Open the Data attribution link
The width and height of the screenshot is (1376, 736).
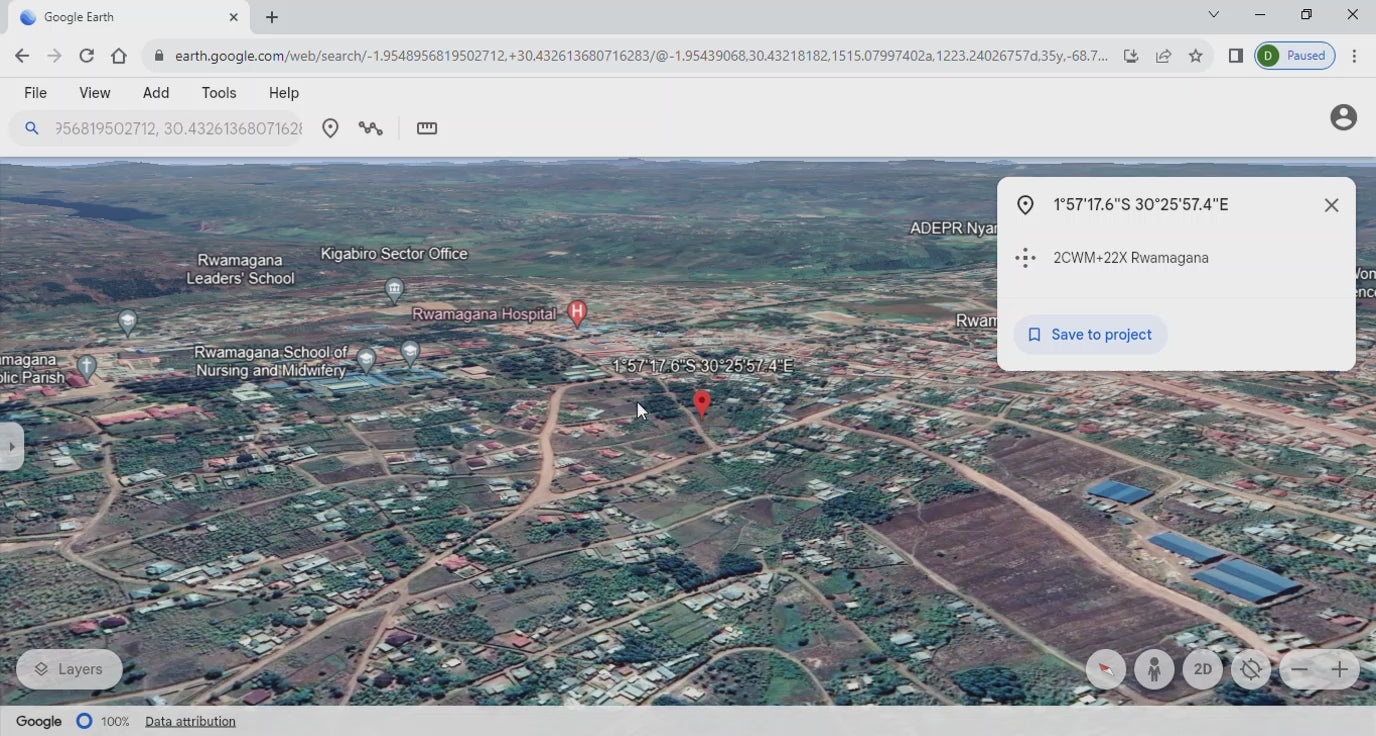[x=190, y=721]
